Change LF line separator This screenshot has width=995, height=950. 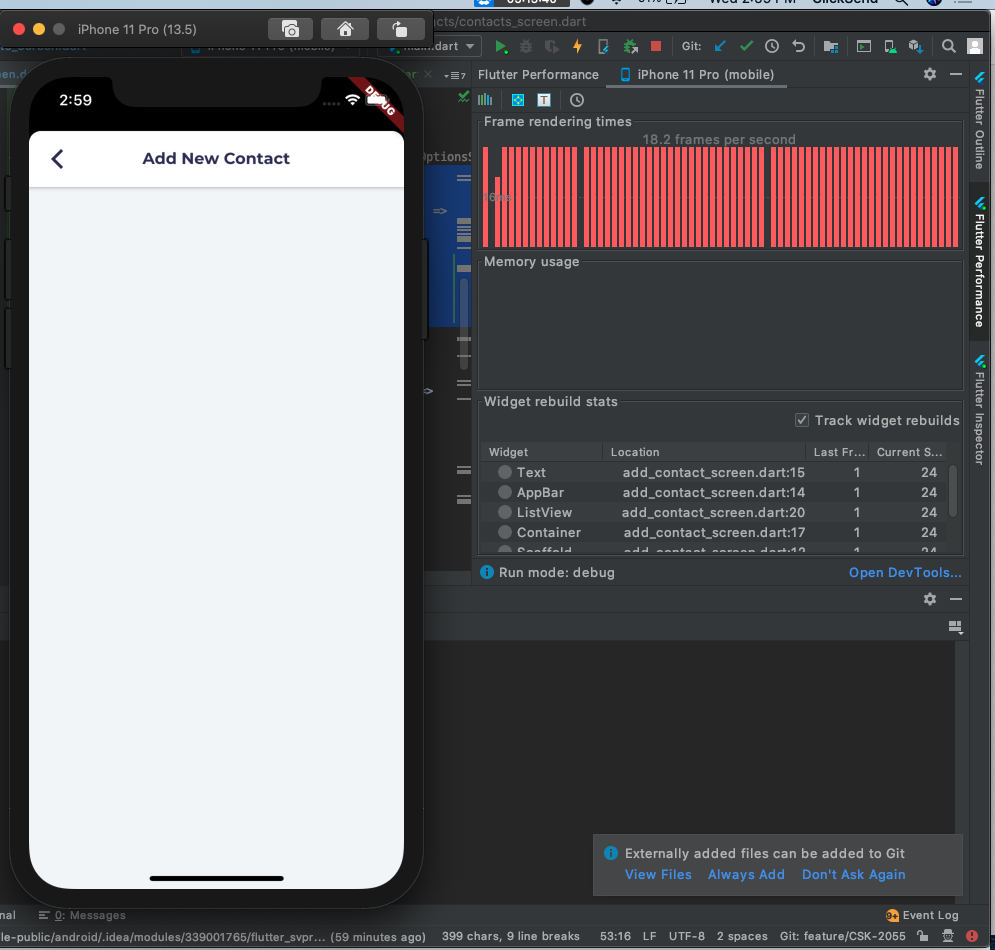coord(649,936)
